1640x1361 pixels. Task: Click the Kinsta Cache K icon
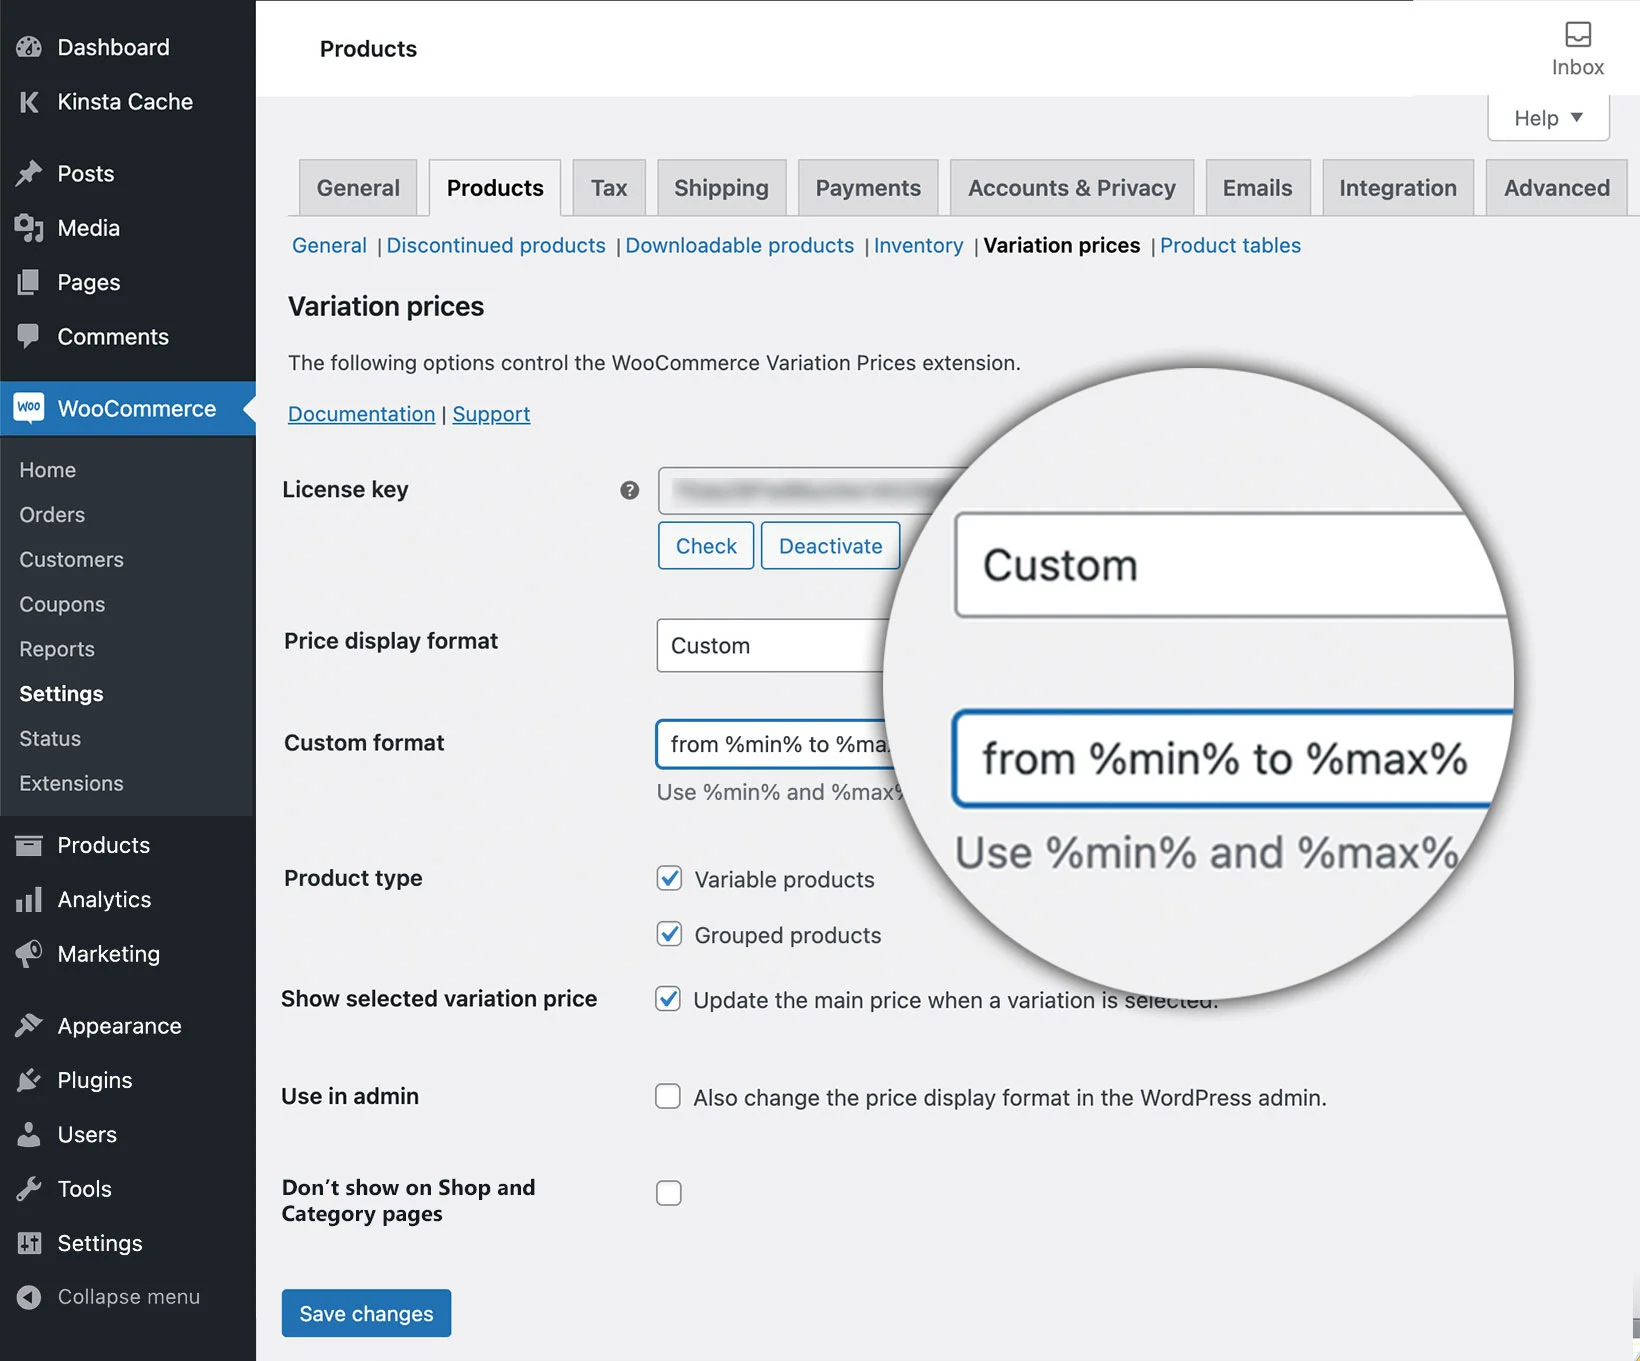tap(29, 102)
